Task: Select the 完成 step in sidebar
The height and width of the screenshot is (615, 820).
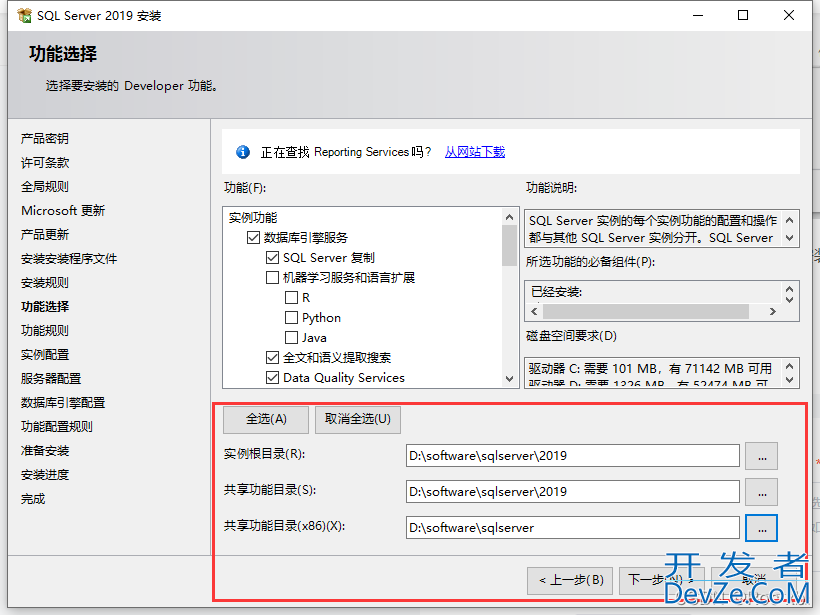Action: 33,499
